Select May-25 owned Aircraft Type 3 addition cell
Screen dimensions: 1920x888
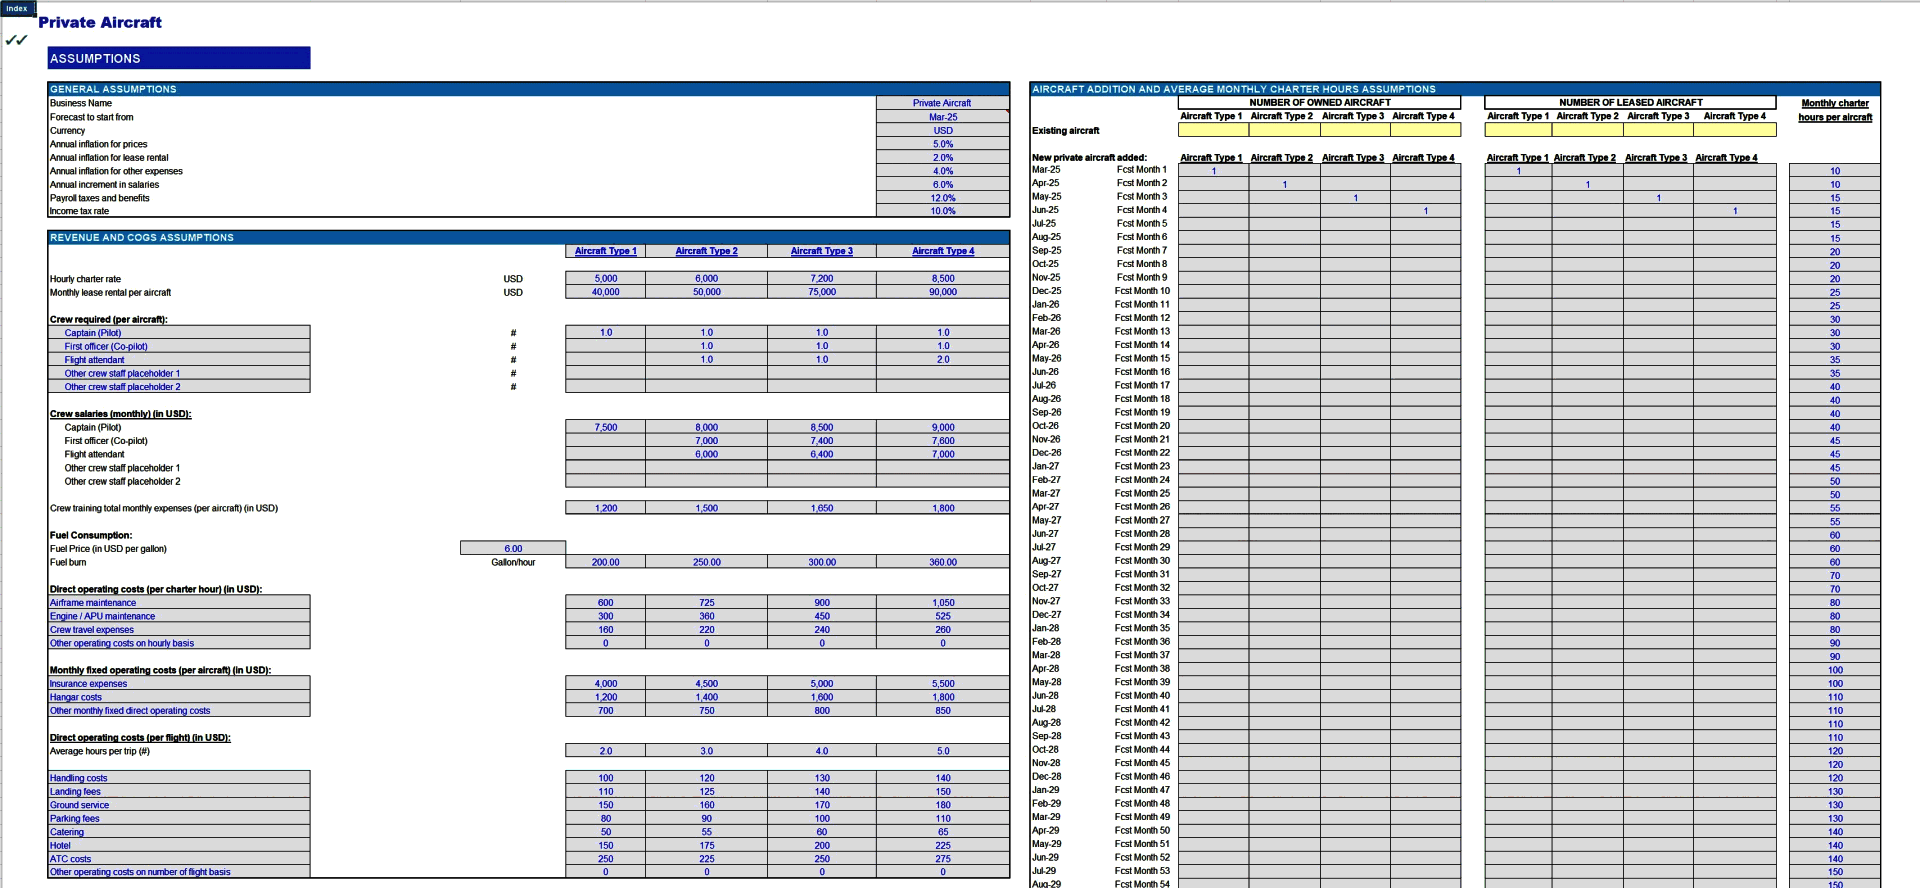1355,198
